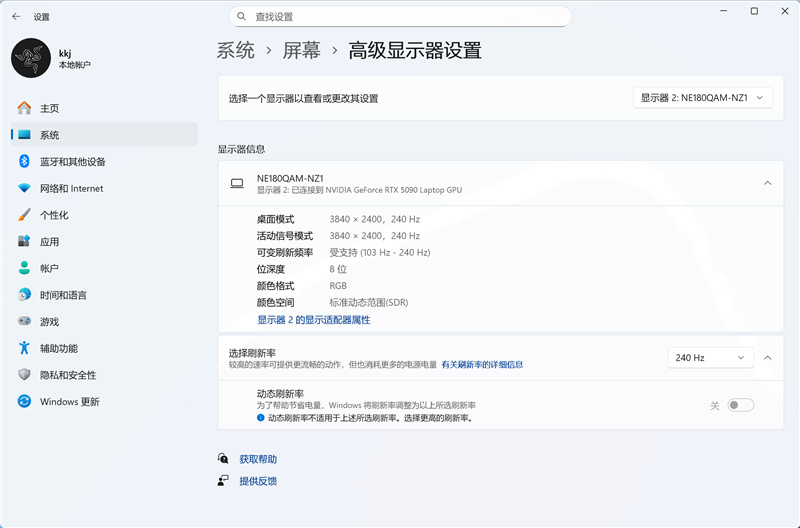Click the 应用 apps icon
Image resolution: width=800 pixels, height=528 pixels.
[24, 241]
